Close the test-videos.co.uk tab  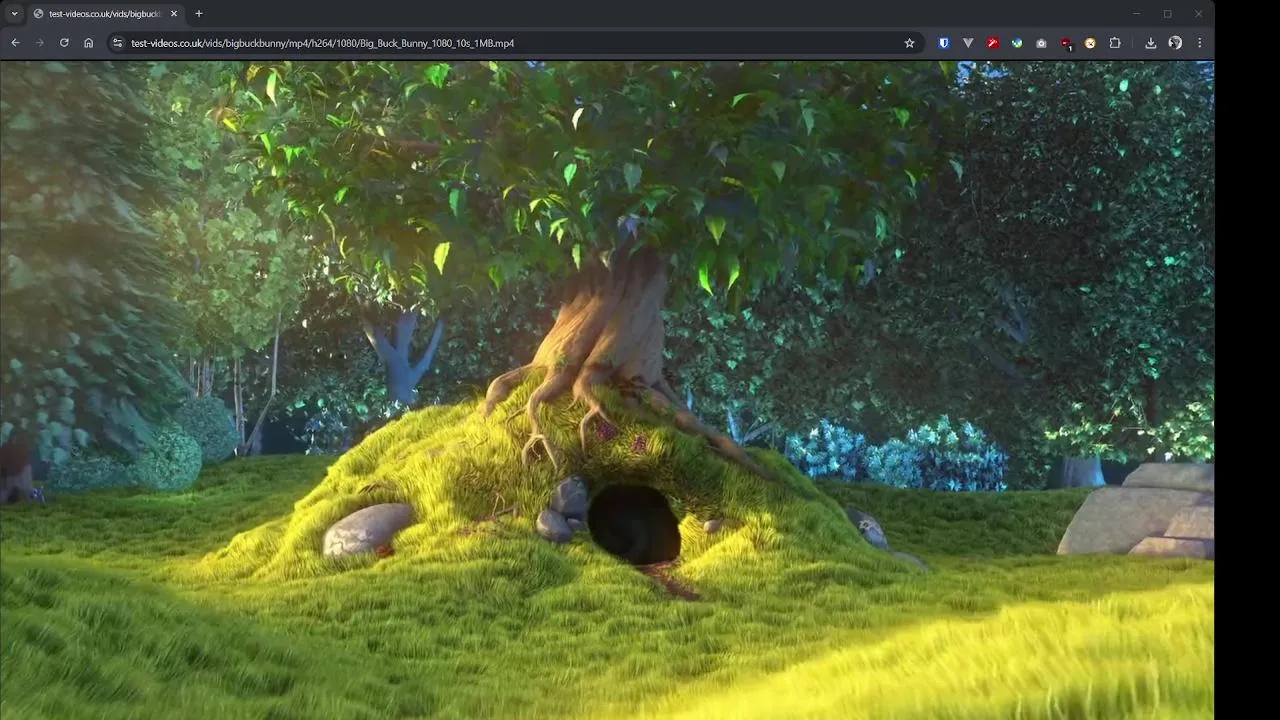pos(174,14)
